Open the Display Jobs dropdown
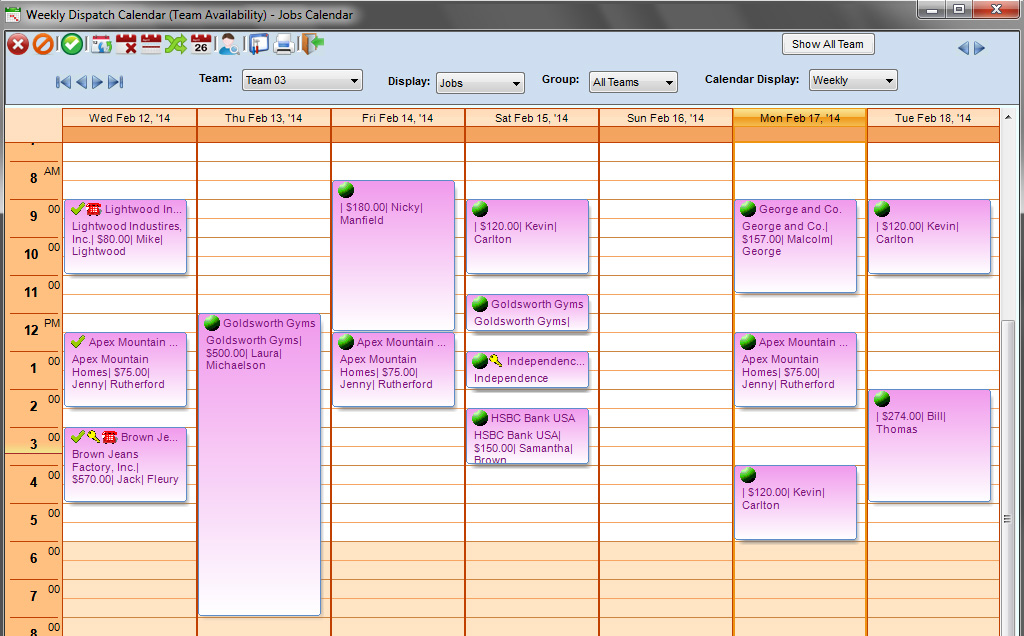The image size is (1024, 636). [x=480, y=83]
